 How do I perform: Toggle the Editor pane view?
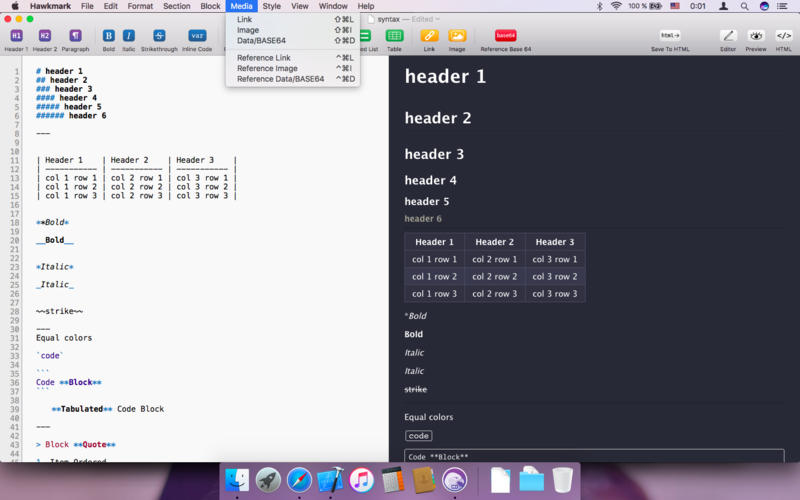728,36
